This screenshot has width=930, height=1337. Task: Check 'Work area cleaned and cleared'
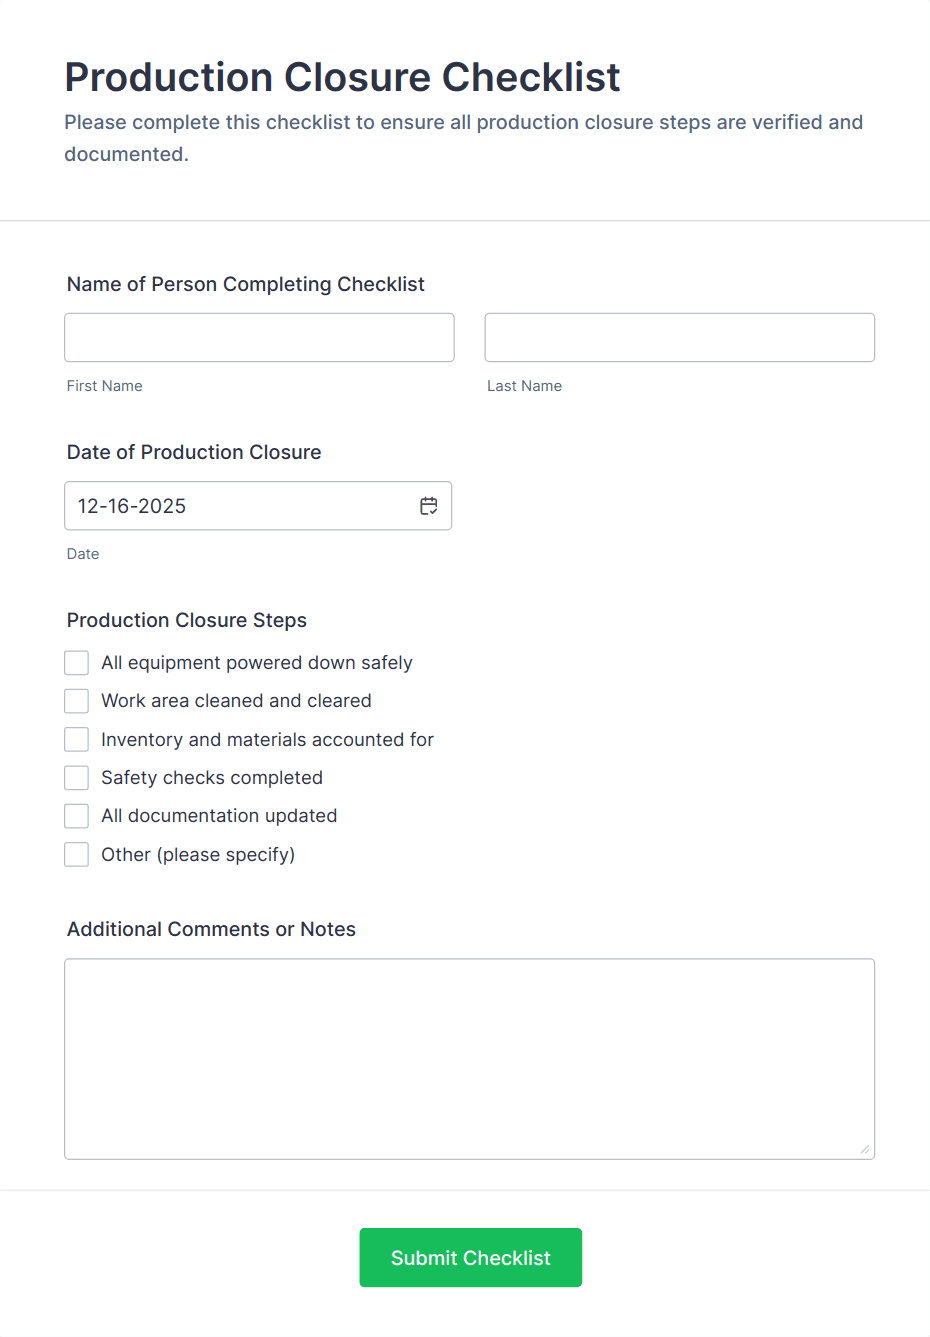(76, 701)
